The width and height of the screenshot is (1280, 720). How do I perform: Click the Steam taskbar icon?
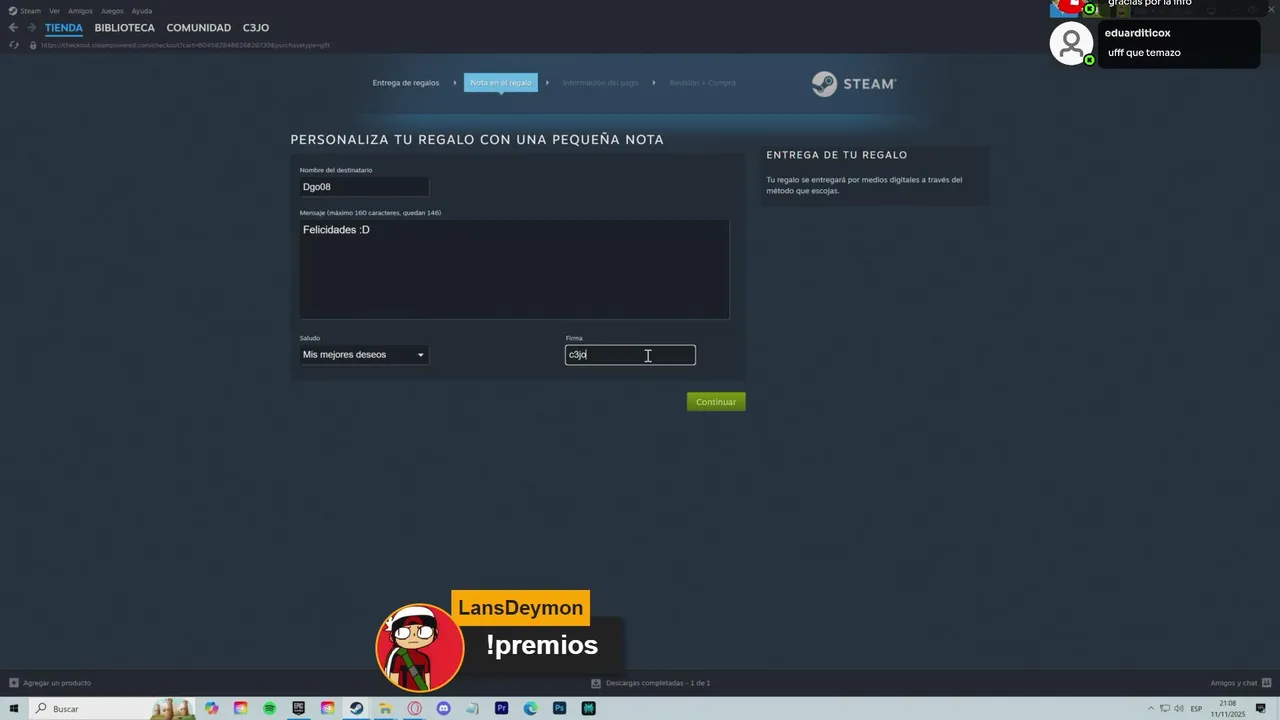coord(356,708)
